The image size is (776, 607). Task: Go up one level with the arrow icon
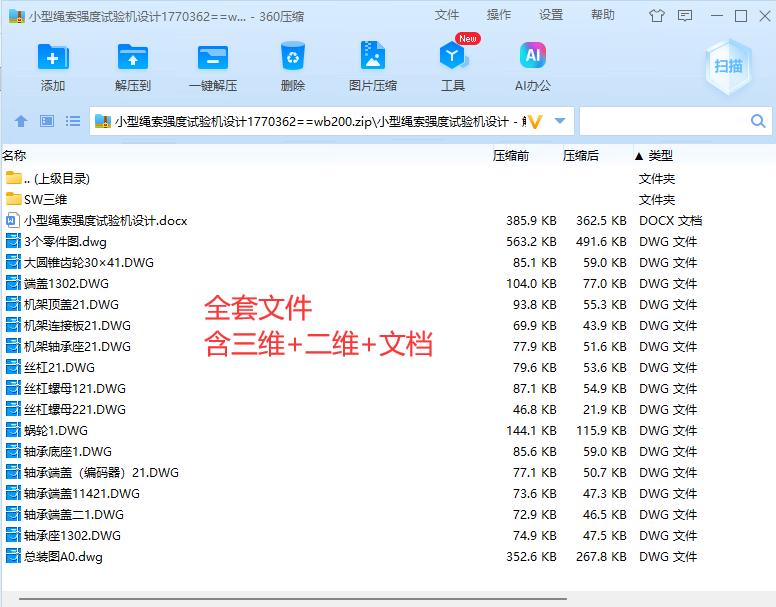[21, 121]
